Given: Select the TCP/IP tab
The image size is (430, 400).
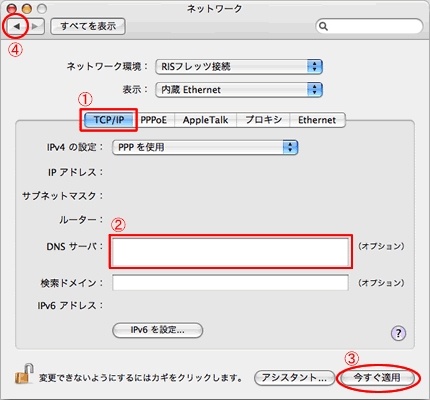Looking at the screenshot, I should [109, 120].
